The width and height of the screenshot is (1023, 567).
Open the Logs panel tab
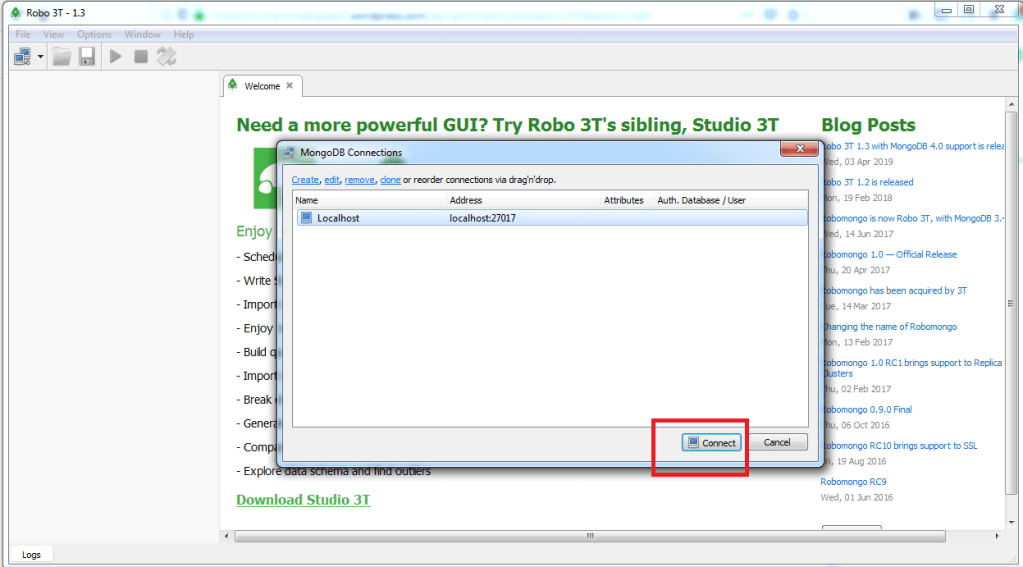click(31, 554)
